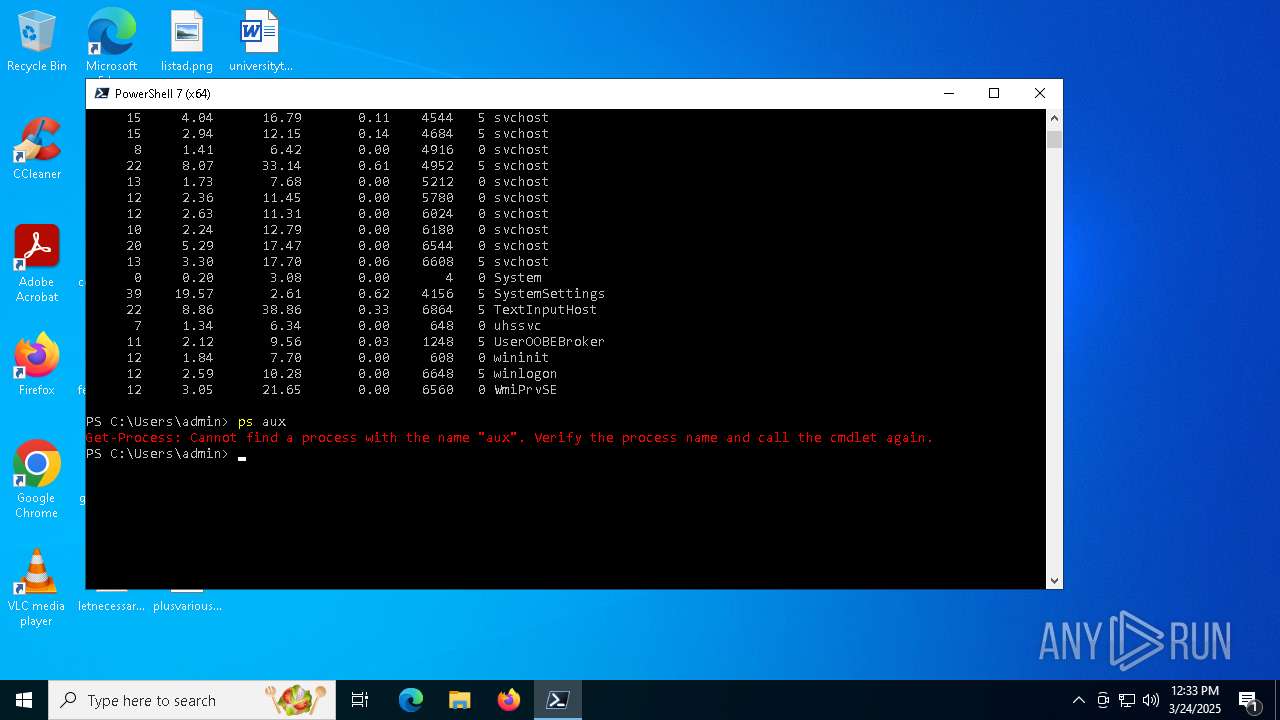Select the universityt... Word document icon
The image size is (1280, 720).
(x=260, y=42)
